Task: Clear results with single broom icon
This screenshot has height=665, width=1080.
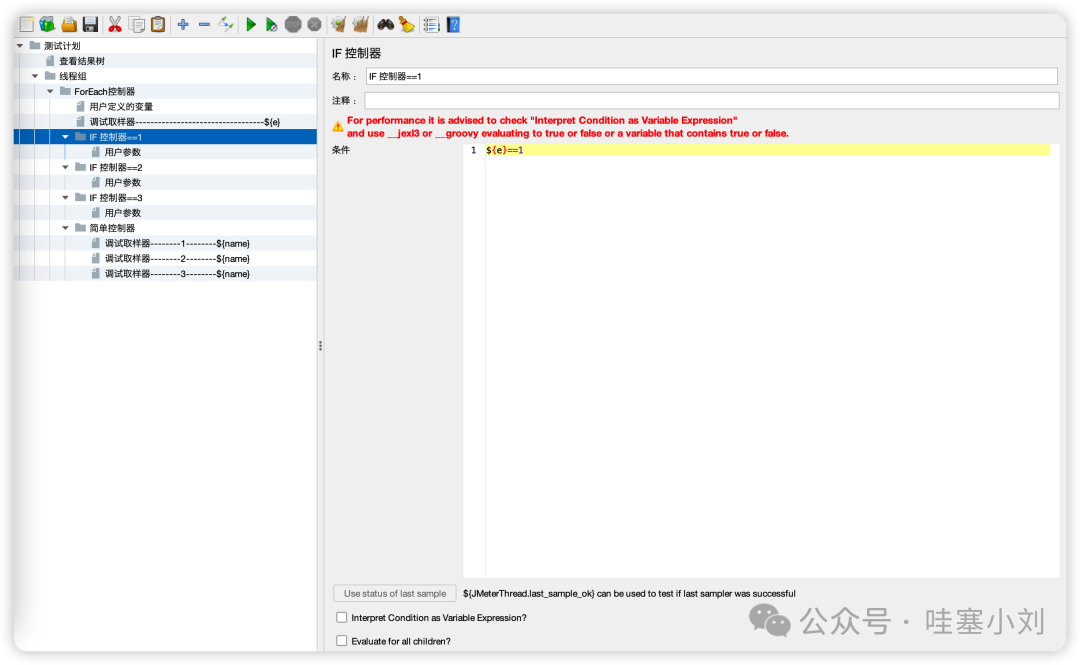Action: pyautogui.click(x=338, y=25)
